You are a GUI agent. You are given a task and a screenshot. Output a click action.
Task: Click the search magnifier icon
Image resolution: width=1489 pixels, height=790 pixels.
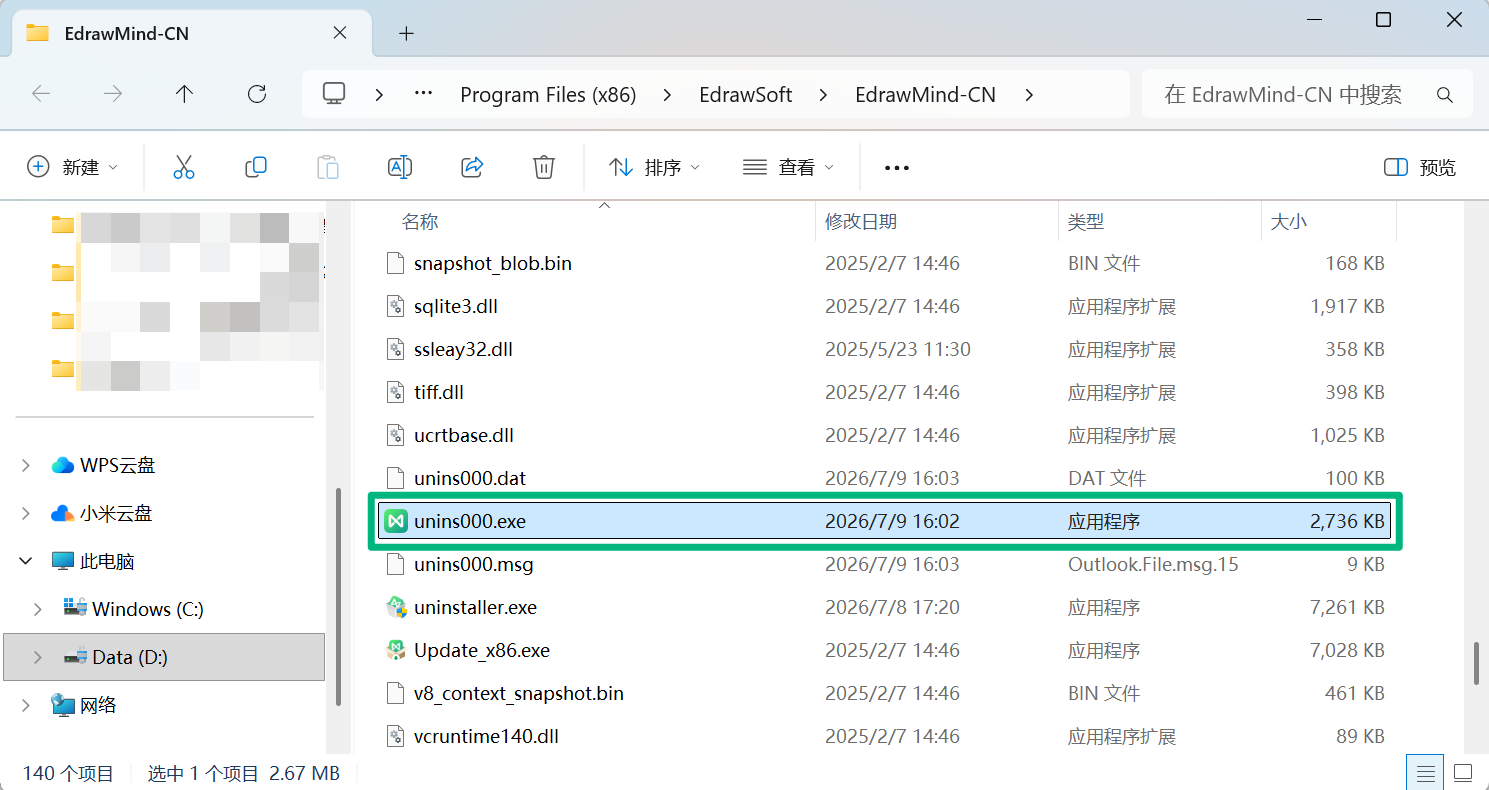(1444, 95)
